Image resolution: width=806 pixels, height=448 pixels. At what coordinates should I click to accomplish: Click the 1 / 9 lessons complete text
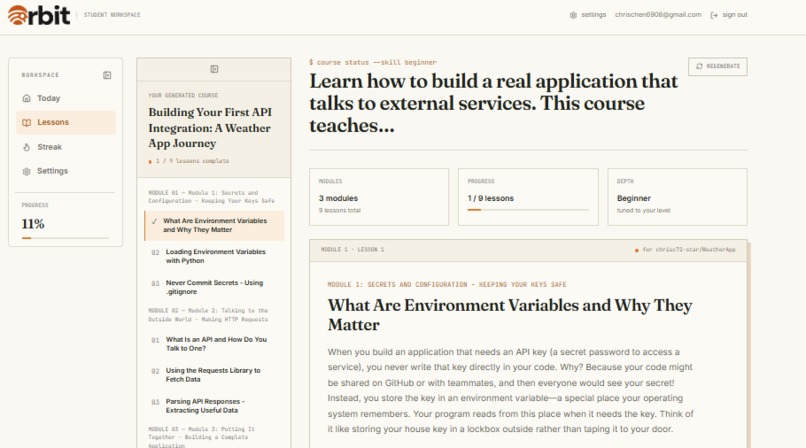192,161
